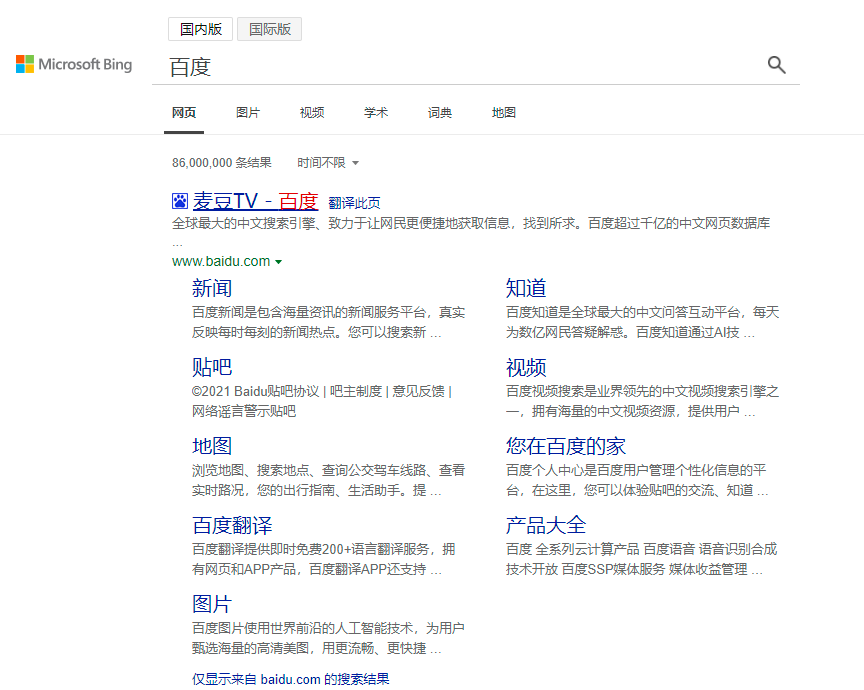
Task: Click the magnifying glass search icon
Action: point(776,65)
